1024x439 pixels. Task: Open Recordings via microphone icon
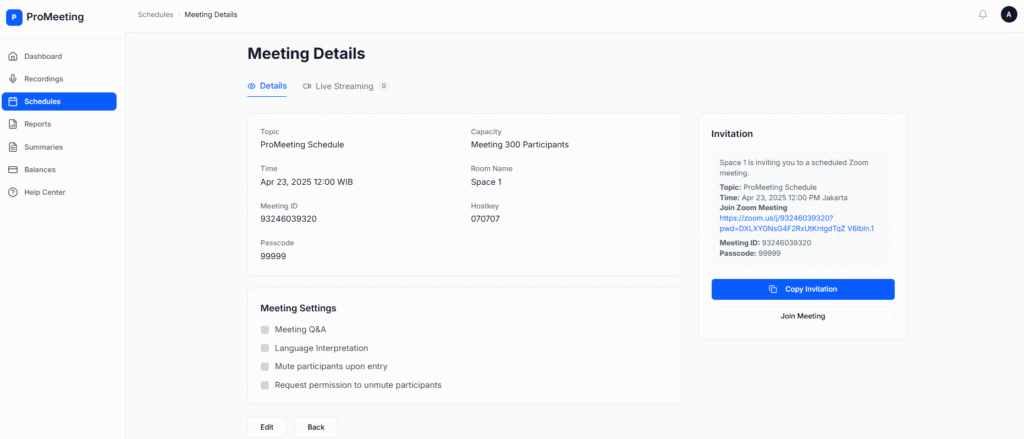(x=13, y=79)
